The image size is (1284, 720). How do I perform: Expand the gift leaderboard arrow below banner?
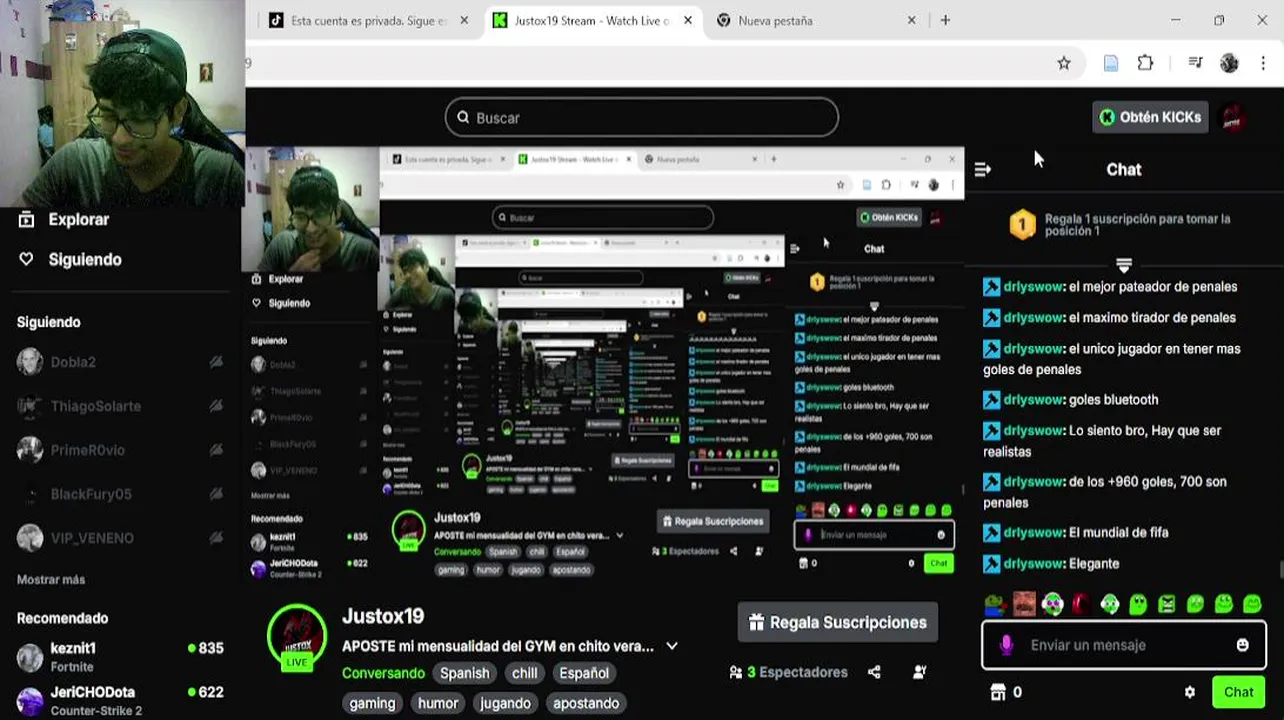[1123, 266]
